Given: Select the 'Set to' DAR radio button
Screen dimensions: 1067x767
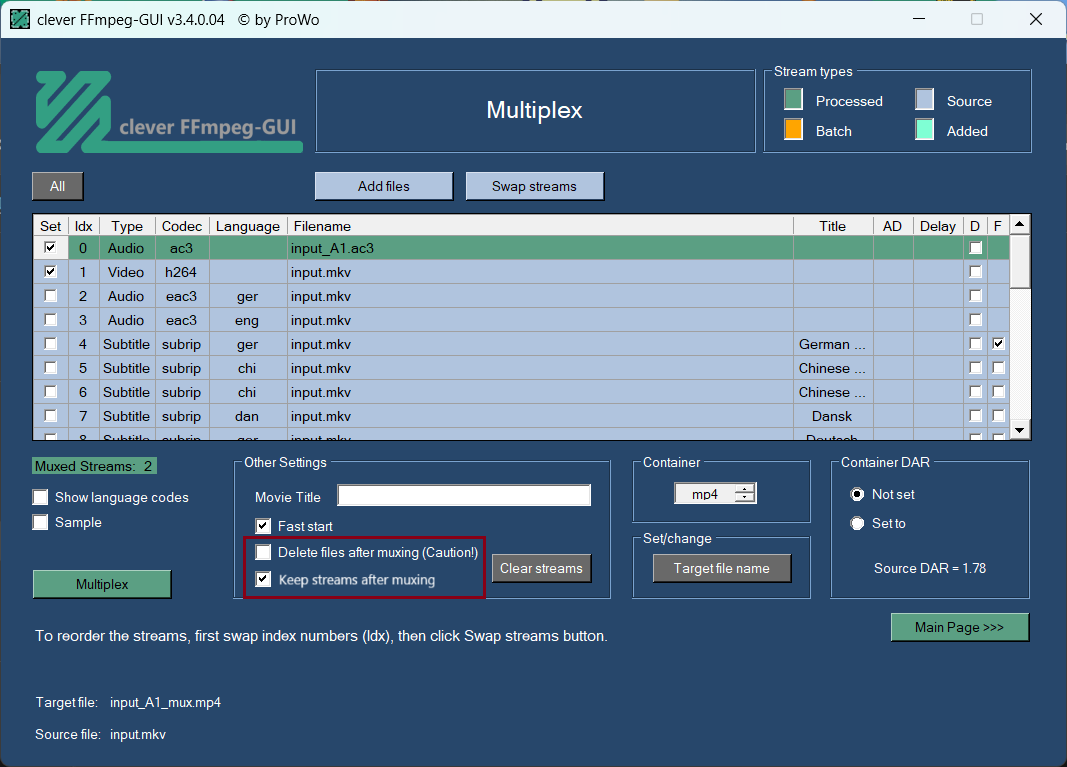Looking at the screenshot, I should coord(857,523).
